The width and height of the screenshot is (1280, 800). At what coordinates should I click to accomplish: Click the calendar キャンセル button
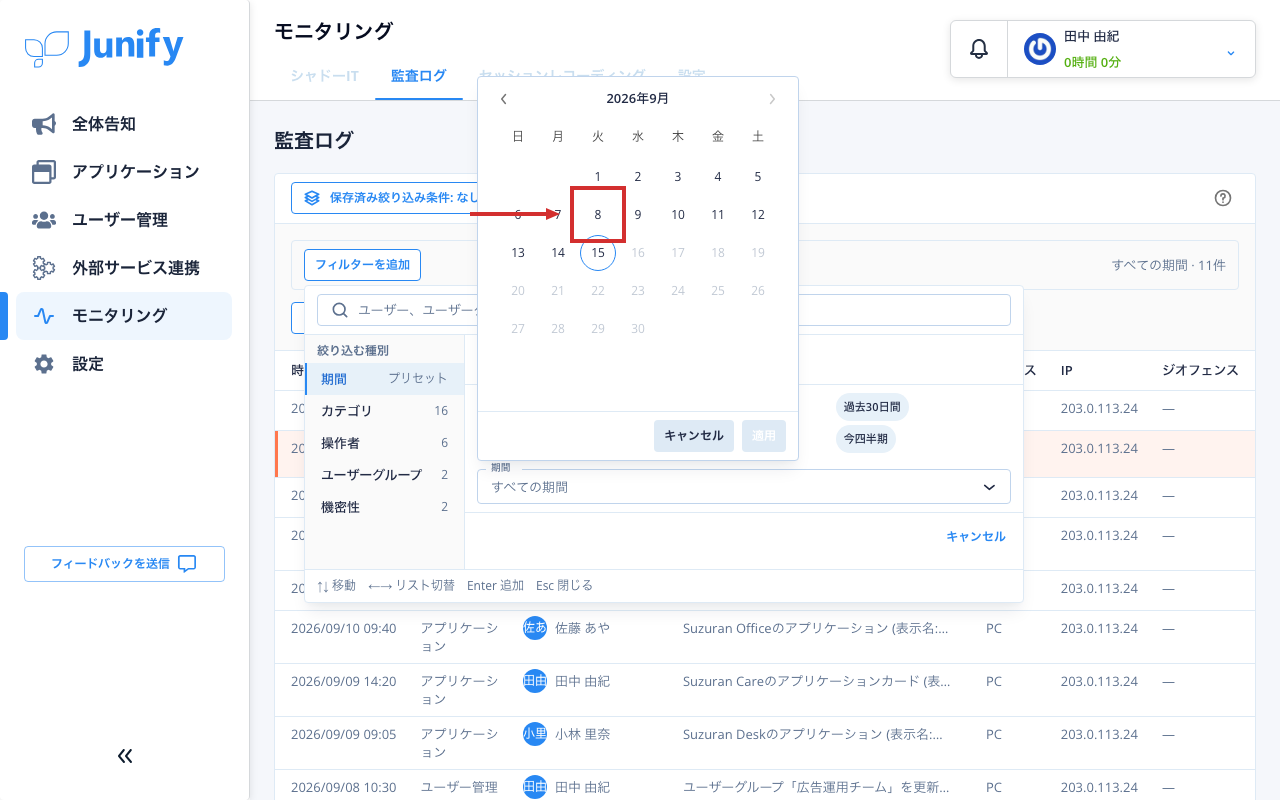pyautogui.click(x=694, y=436)
